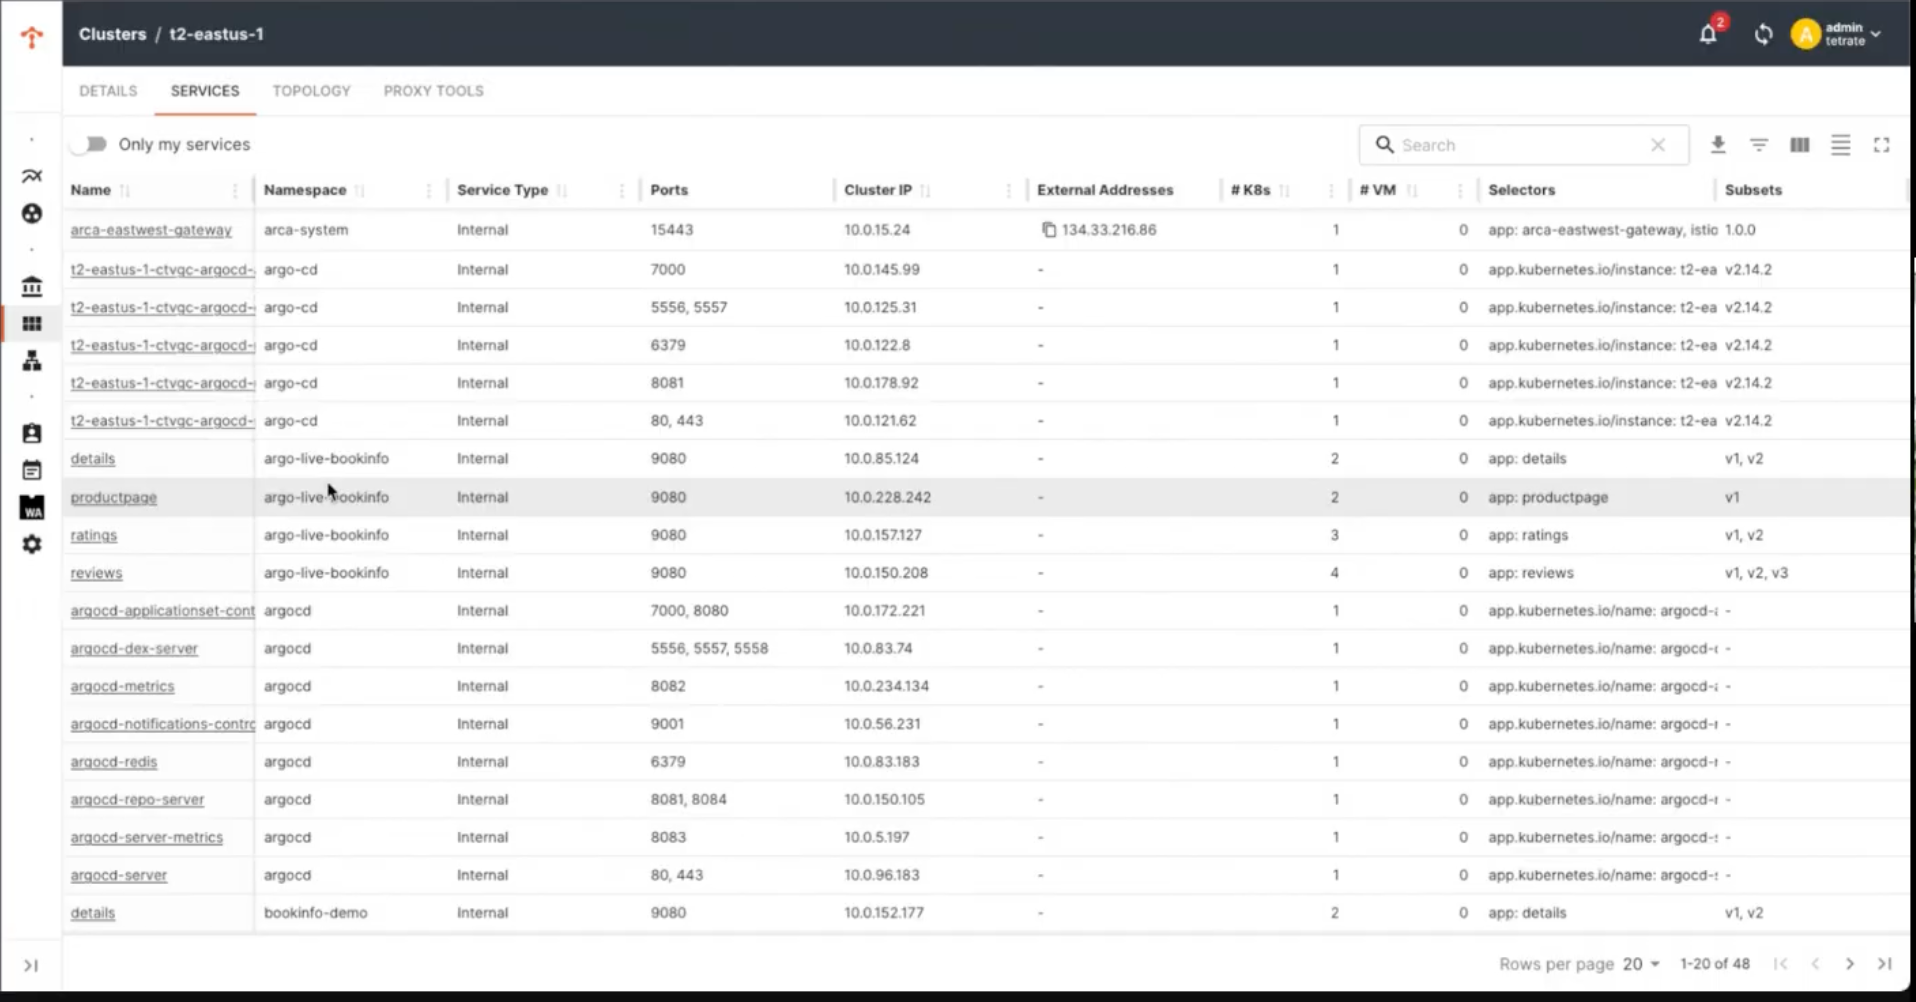Screen dimensions: 1916x1002
Task: Open argocd-repo-server service link
Action: (x=137, y=800)
